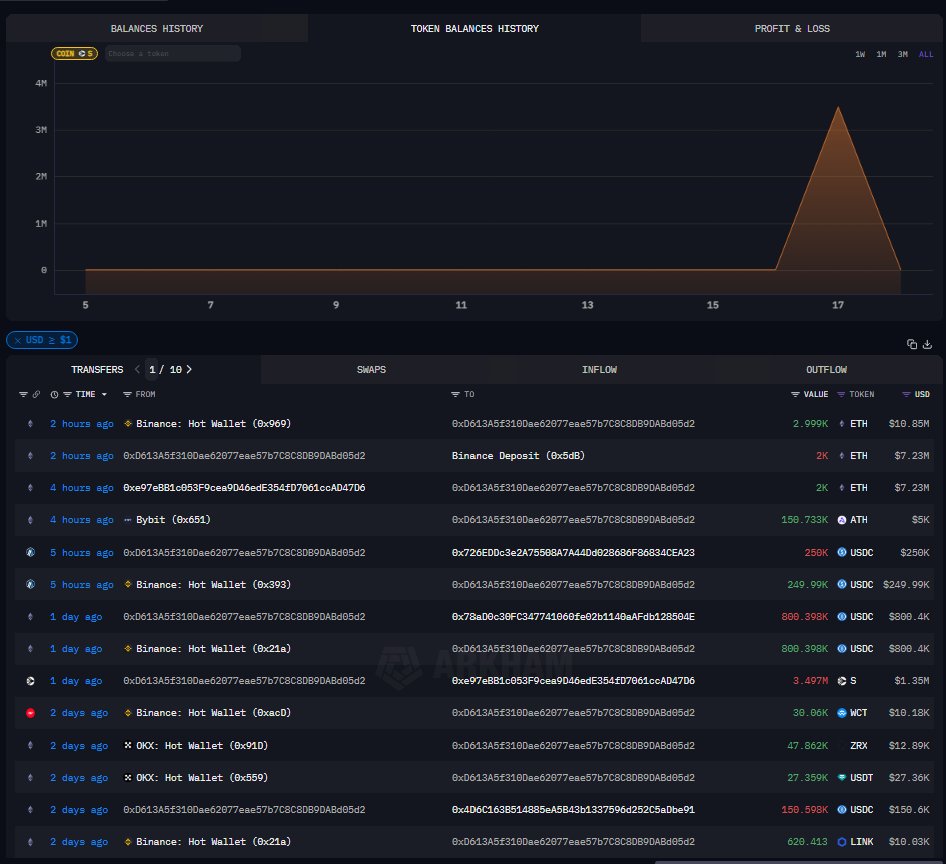Click the ZRX token label
This screenshot has height=864, width=946.
859,745
